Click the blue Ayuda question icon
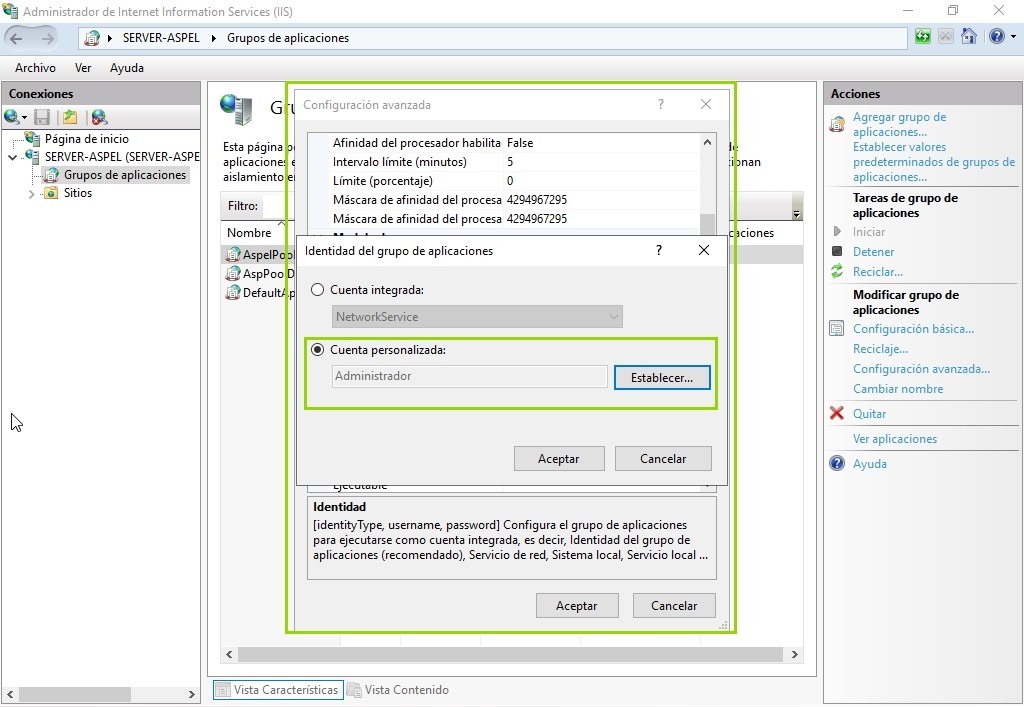Image resolution: width=1024 pixels, height=707 pixels. [x=837, y=463]
